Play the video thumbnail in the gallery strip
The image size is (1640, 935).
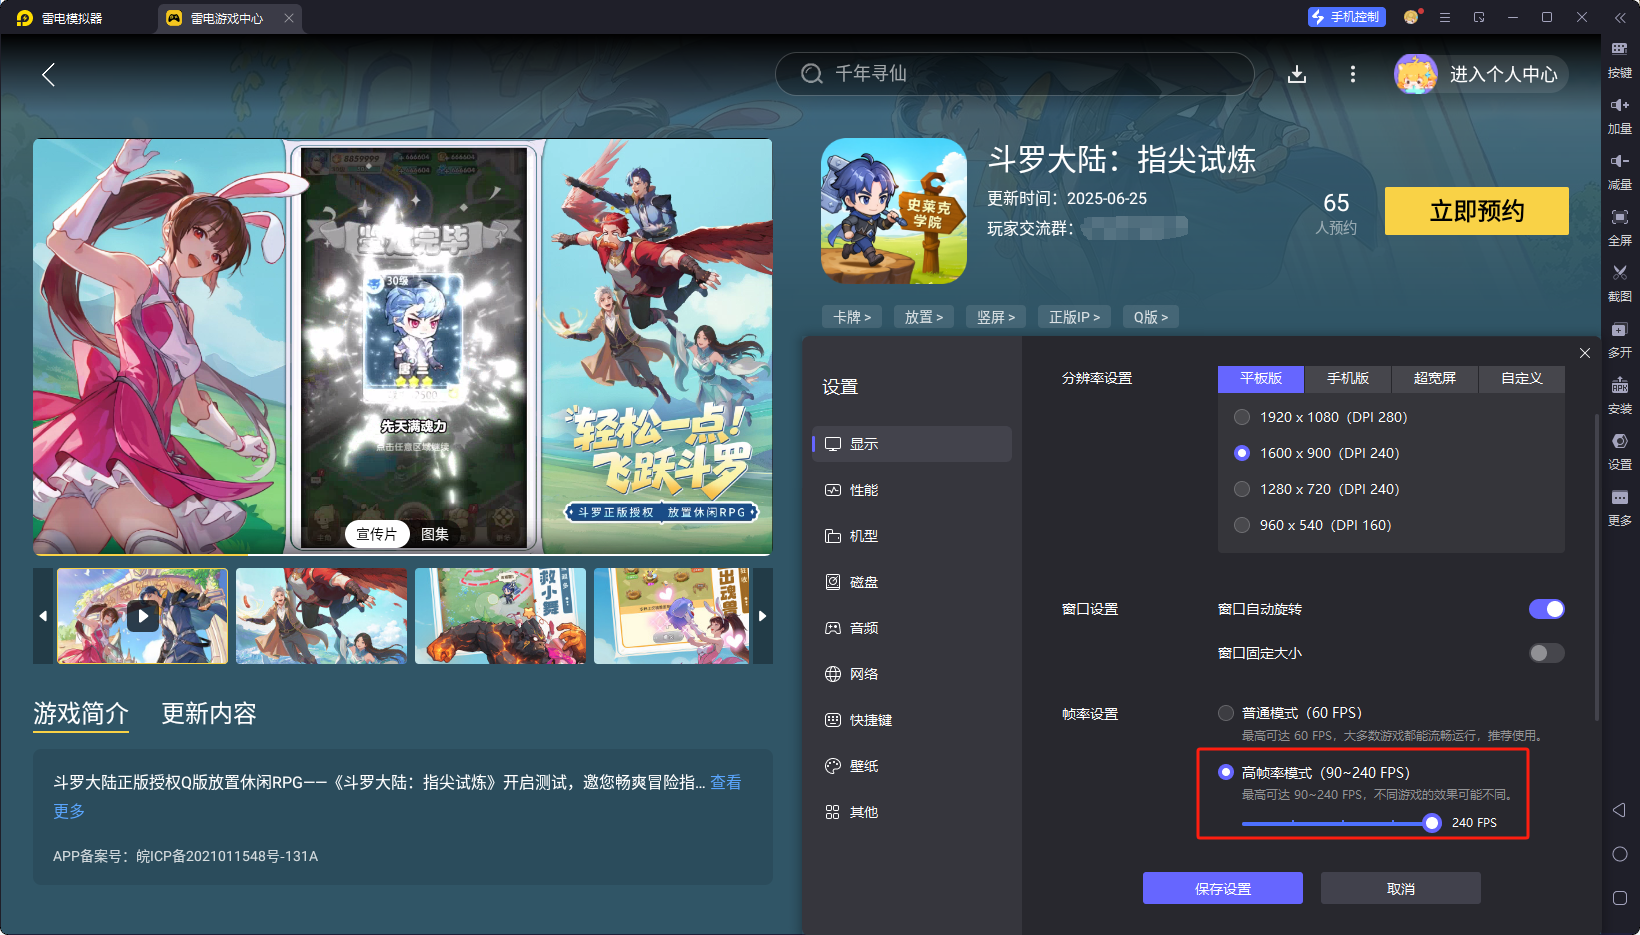click(x=142, y=616)
